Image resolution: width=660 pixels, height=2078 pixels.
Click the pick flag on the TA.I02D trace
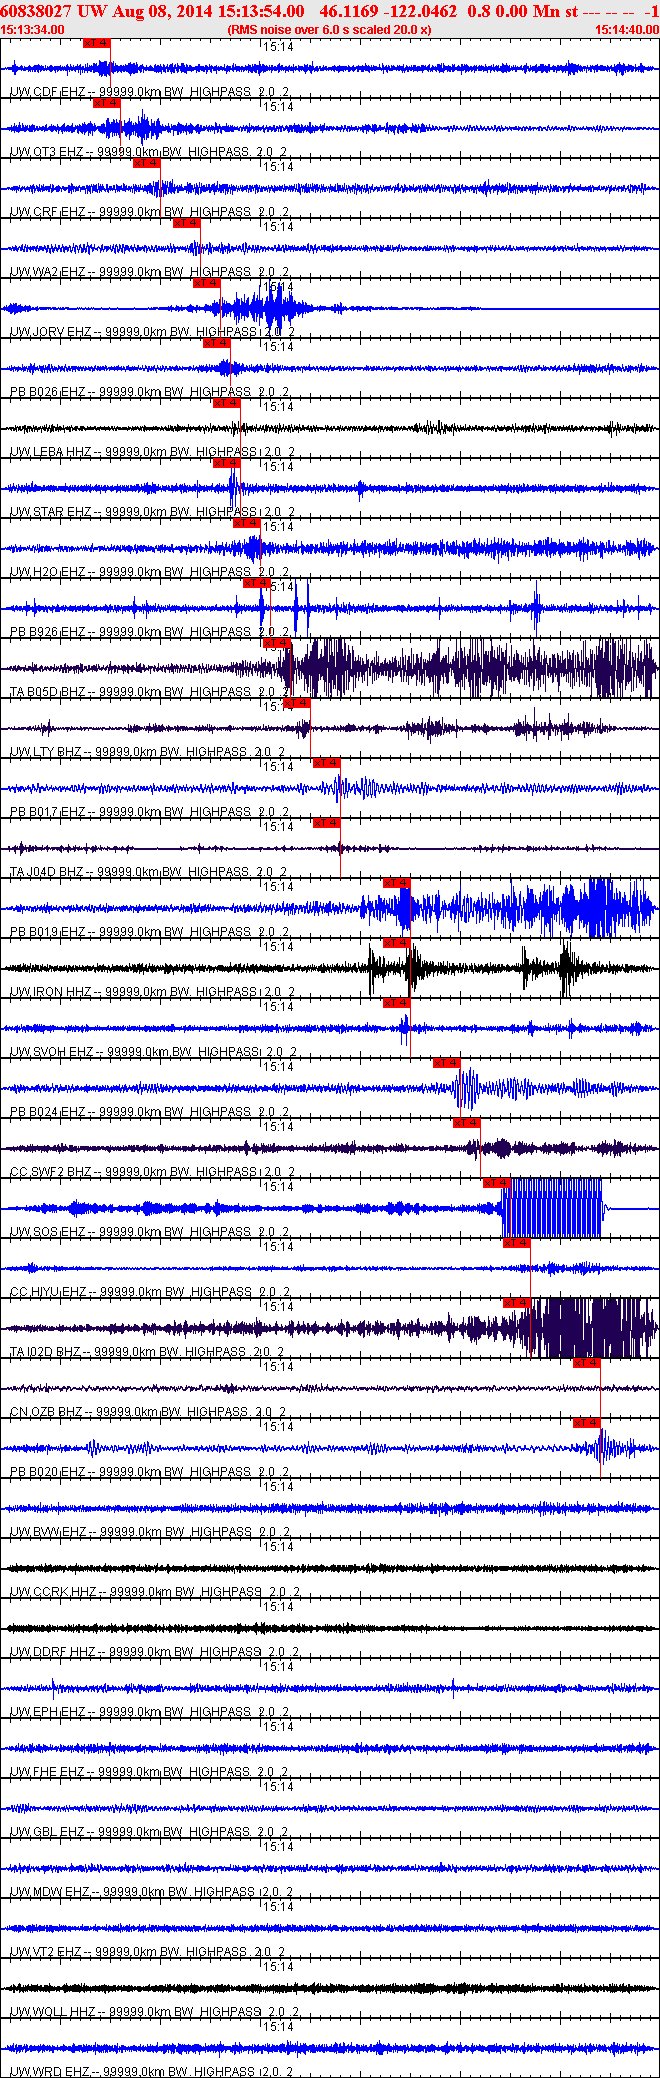click(x=517, y=1303)
